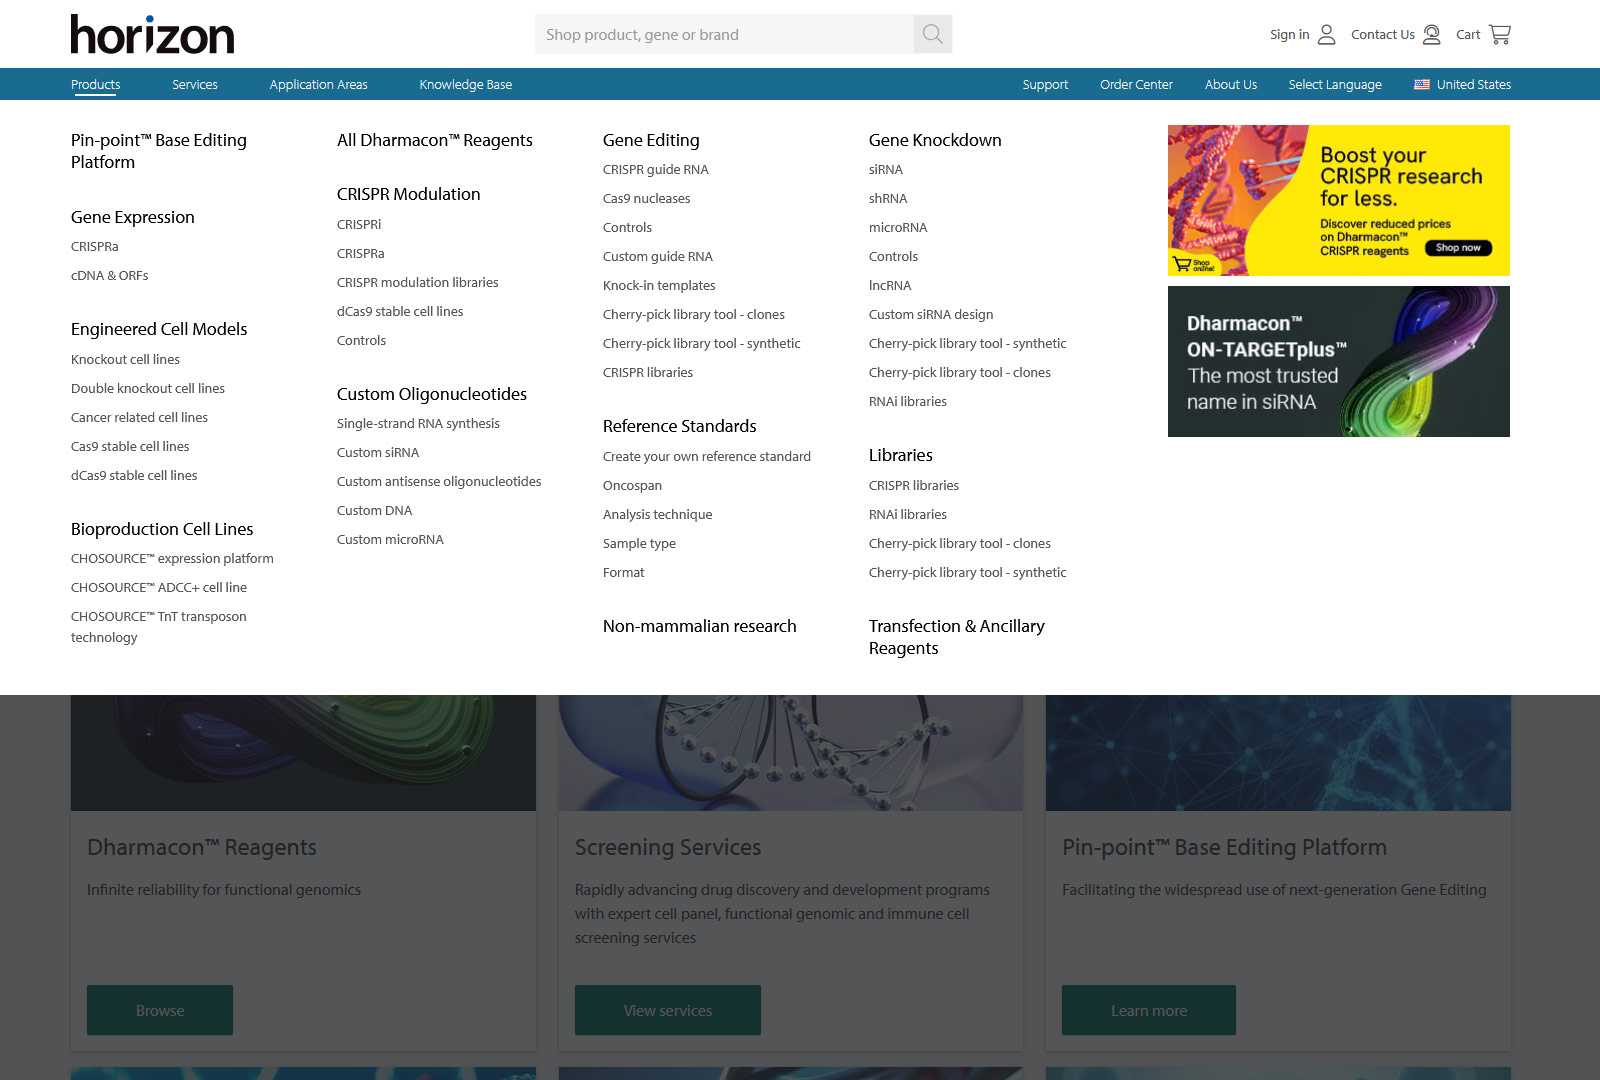
Task: Open Libraries category heading
Action: [901, 455]
